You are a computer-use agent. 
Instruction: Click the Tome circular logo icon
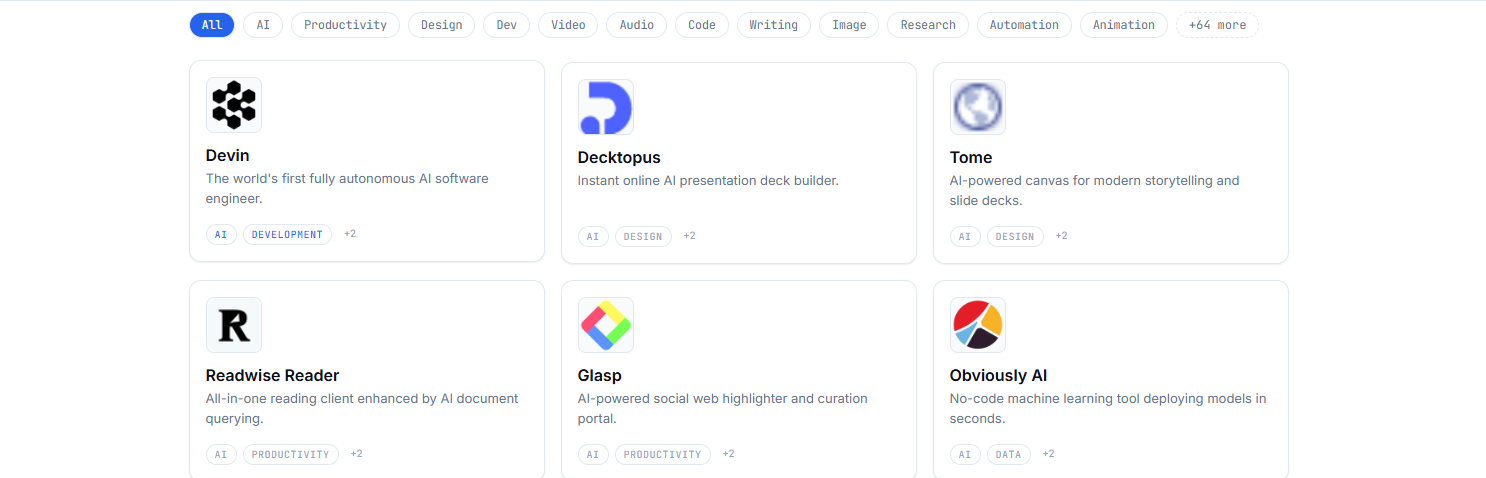point(978,107)
